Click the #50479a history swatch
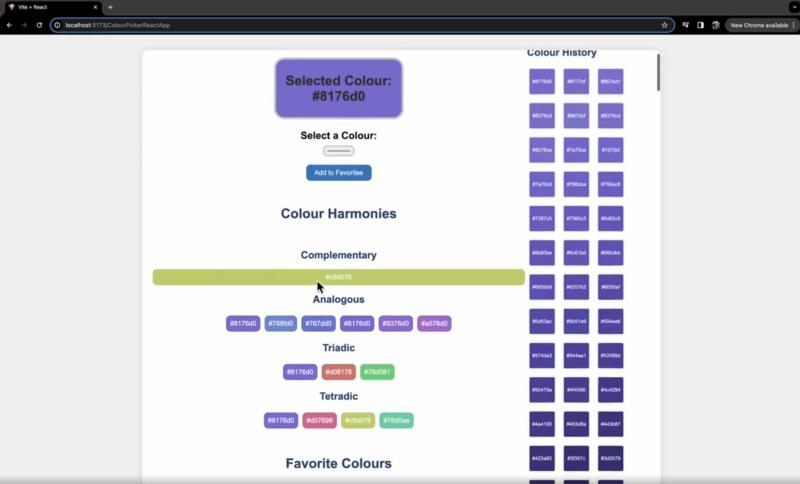The height and width of the screenshot is (484, 800). tap(542, 390)
